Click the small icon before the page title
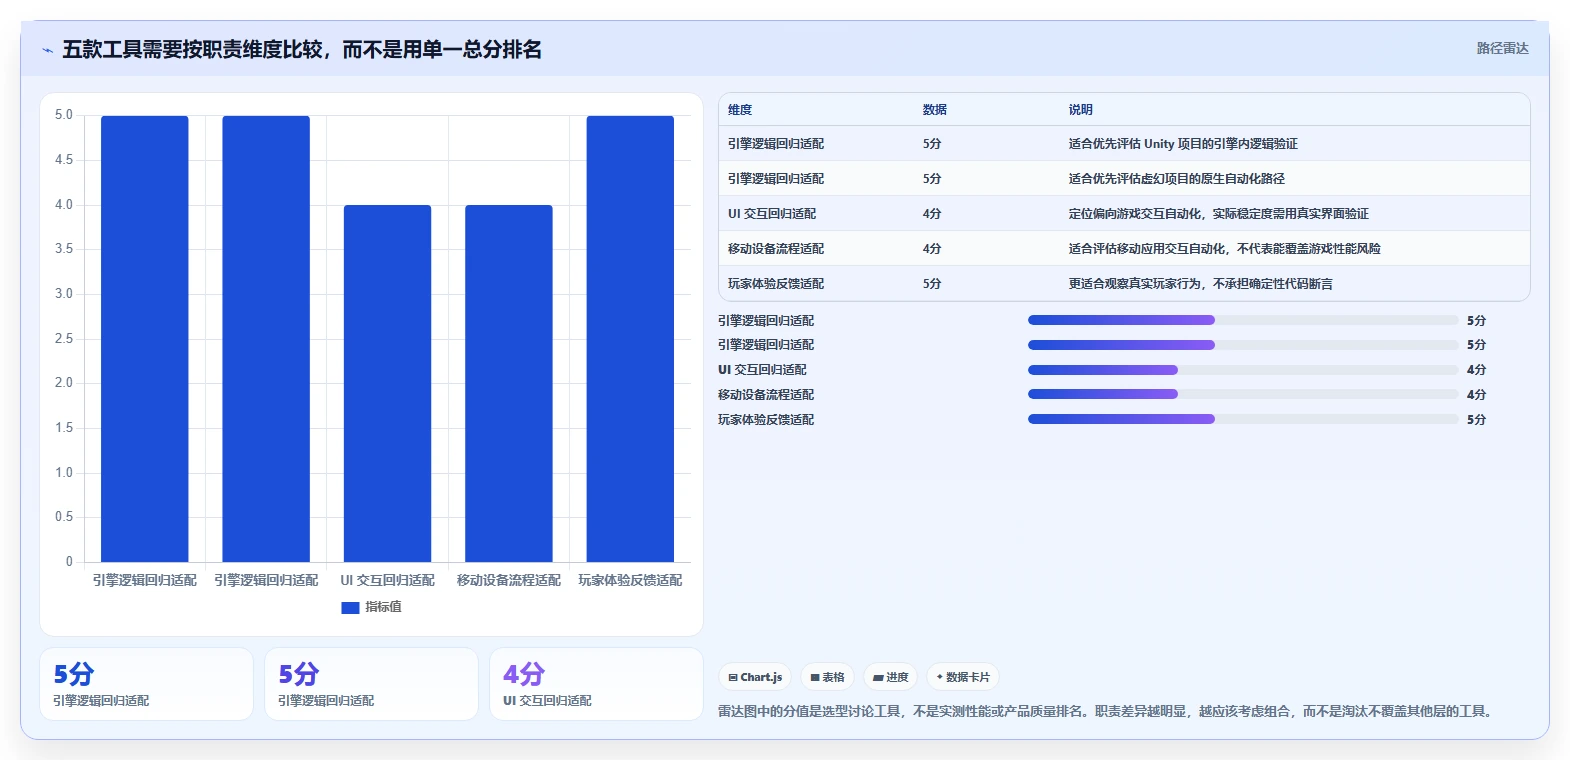 click(47, 50)
